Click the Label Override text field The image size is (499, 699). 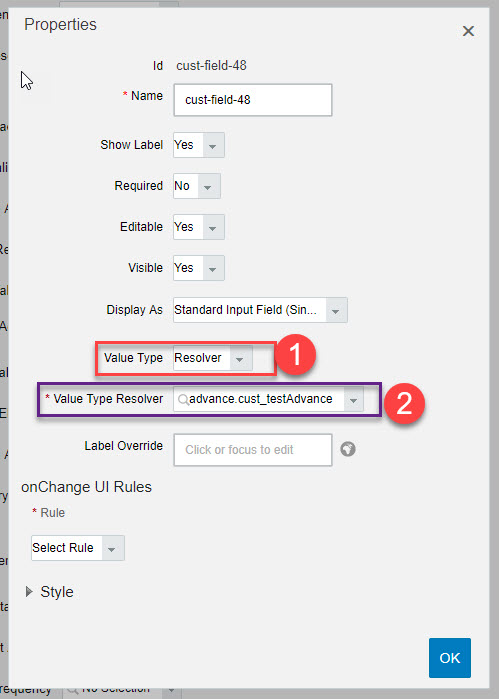253,450
